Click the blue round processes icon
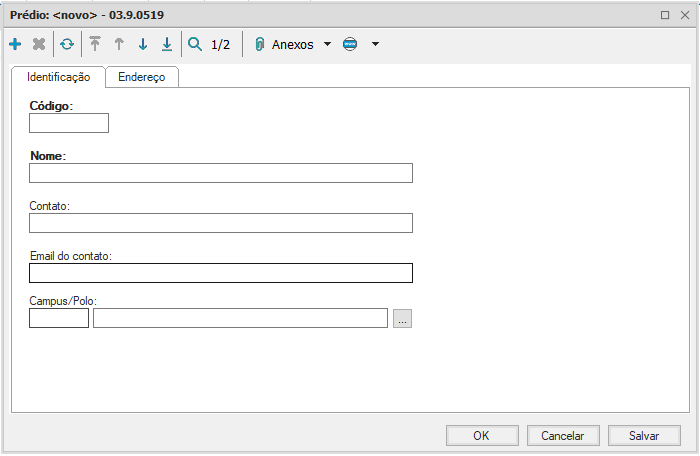700x456 pixels. coord(350,45)
